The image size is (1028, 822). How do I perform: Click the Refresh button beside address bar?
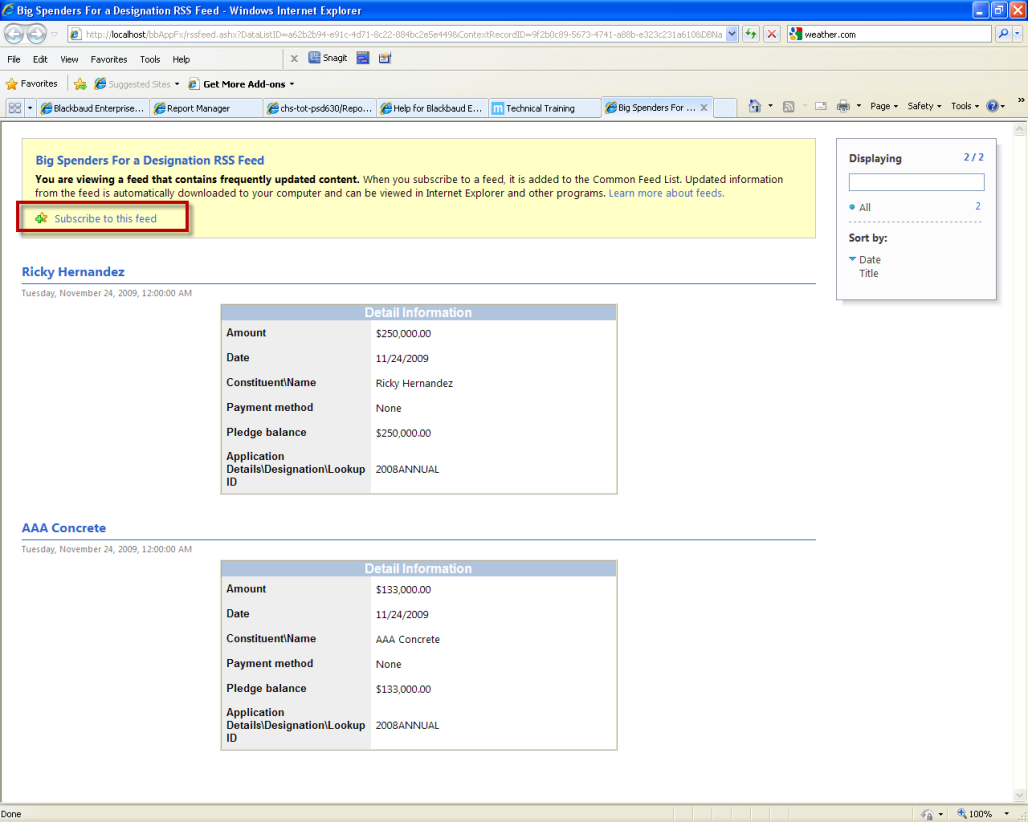[x=750, y=34]
